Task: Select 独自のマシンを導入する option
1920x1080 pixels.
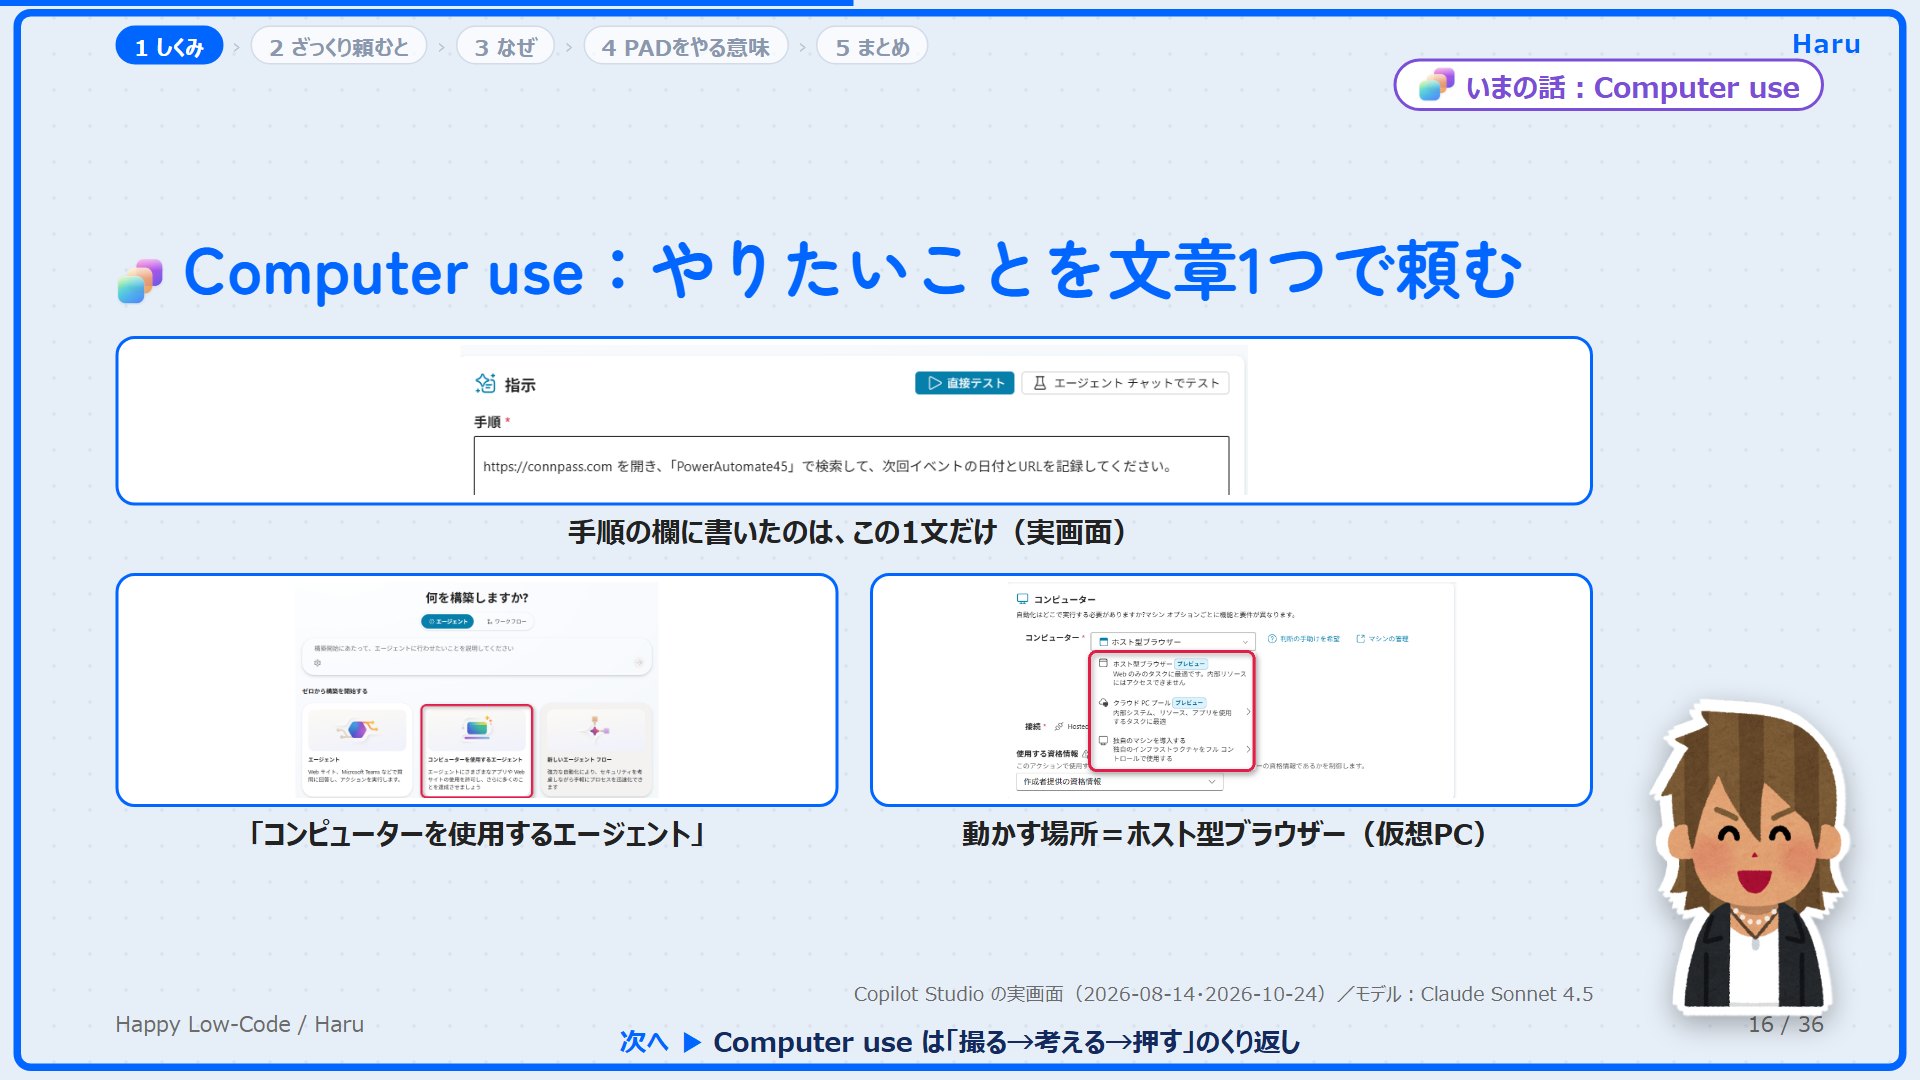Action: [1171, 749]
